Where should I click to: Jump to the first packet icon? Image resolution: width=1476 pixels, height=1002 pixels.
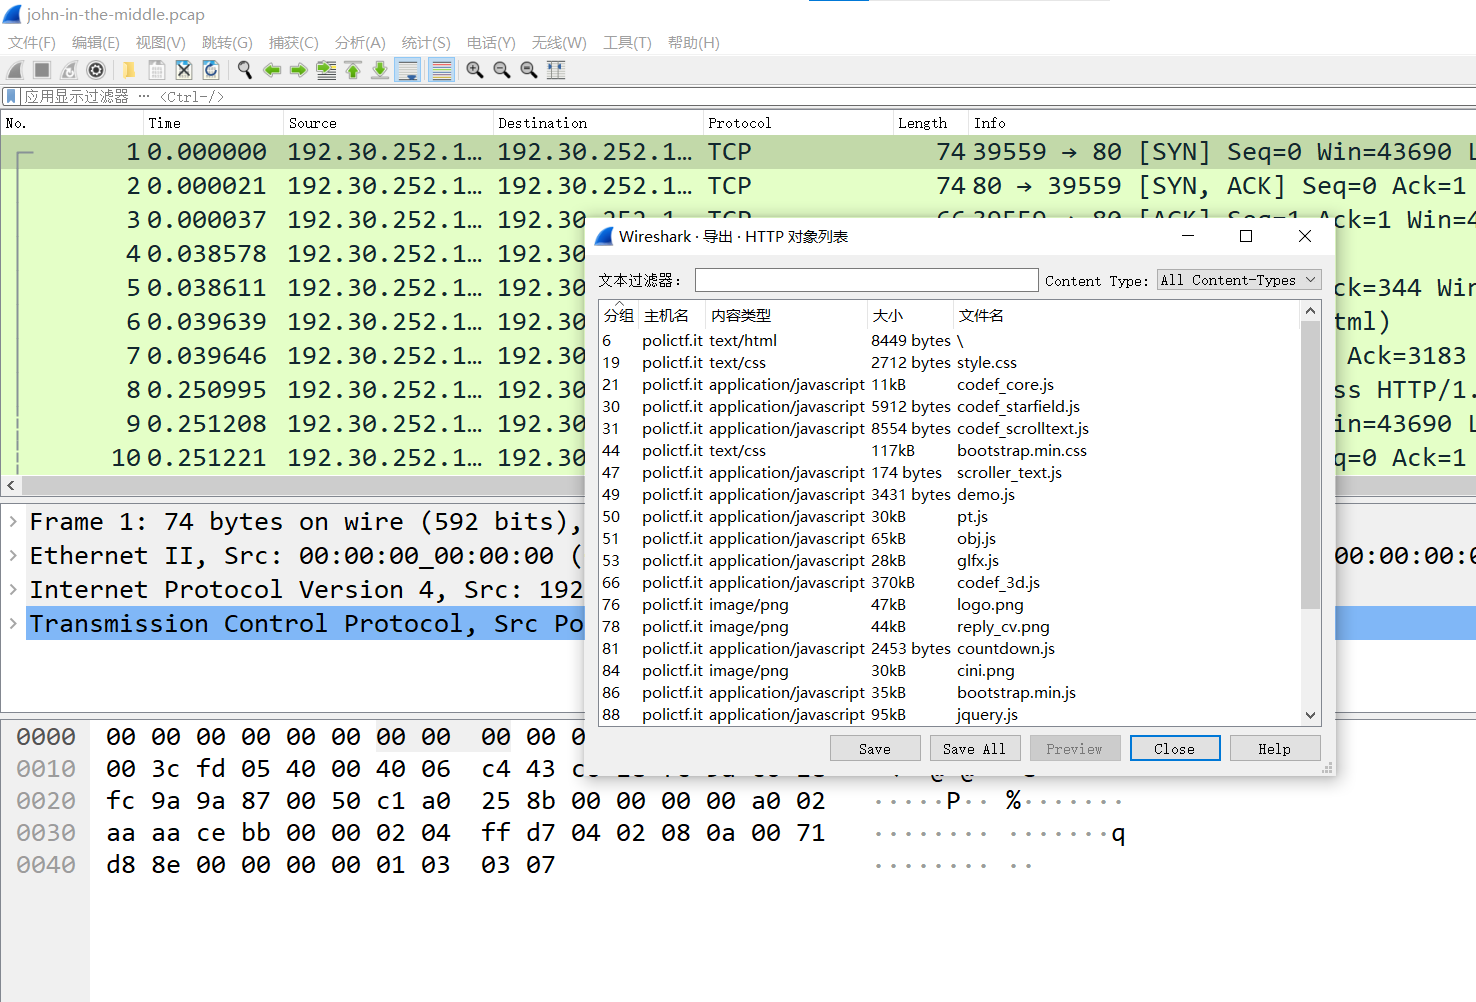353,70
